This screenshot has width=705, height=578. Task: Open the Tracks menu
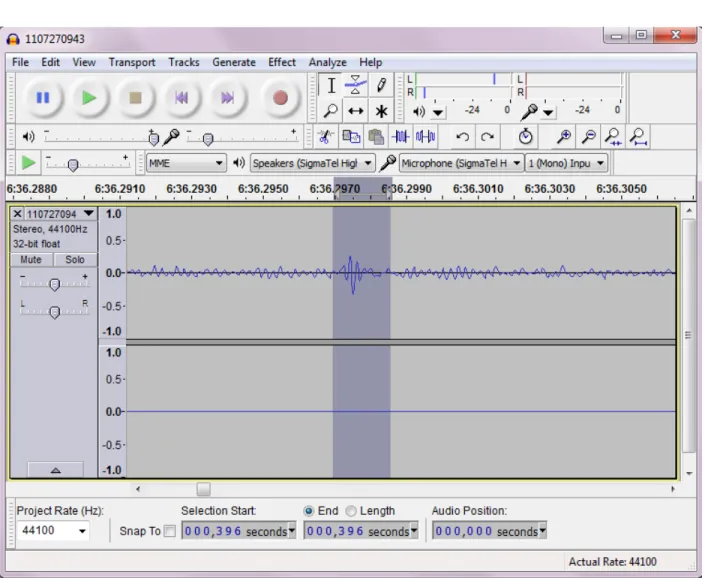pos(183,62)
